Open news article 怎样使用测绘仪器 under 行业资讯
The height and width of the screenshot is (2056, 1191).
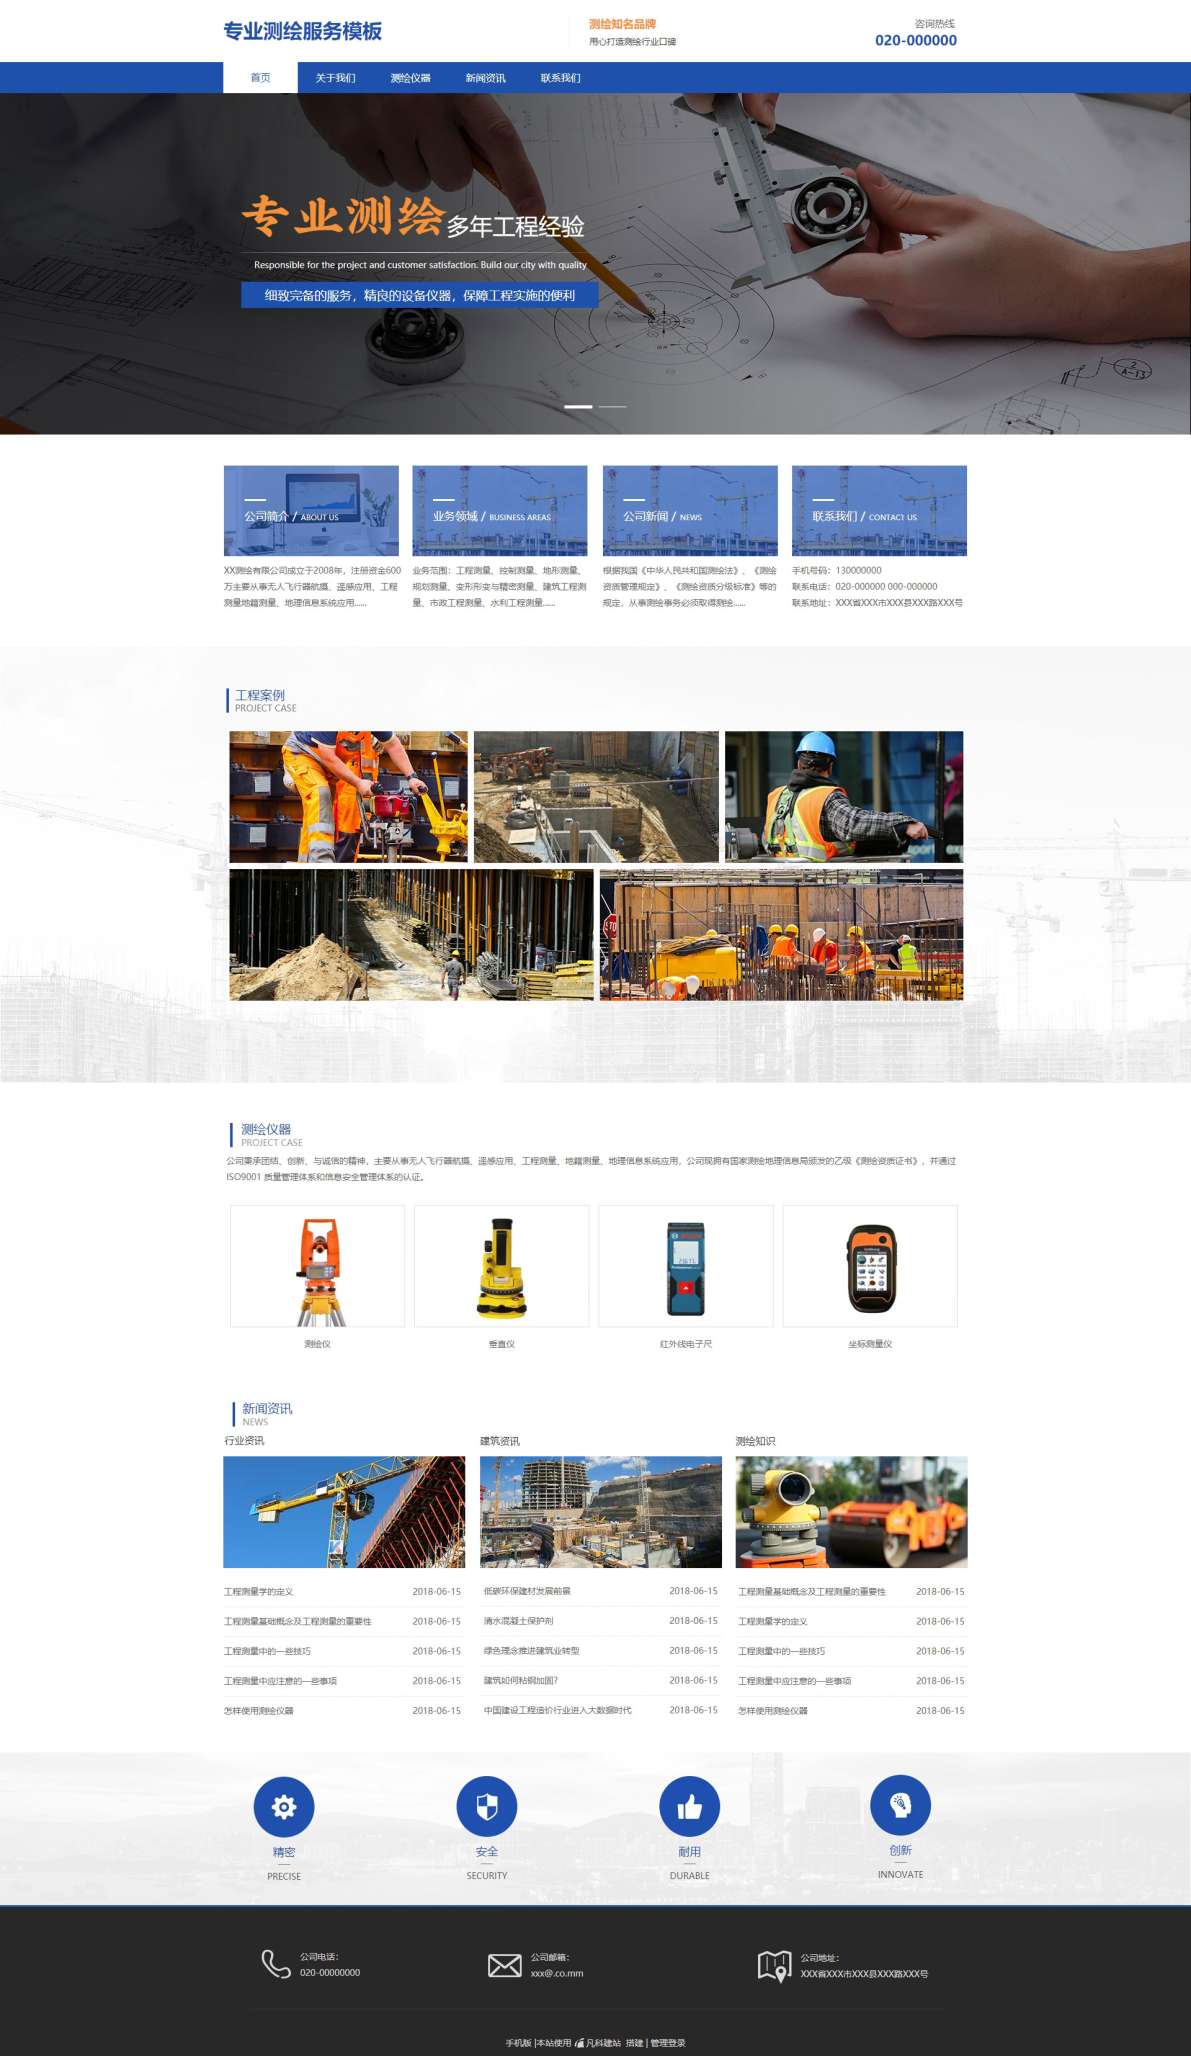tap(259, 1711)
